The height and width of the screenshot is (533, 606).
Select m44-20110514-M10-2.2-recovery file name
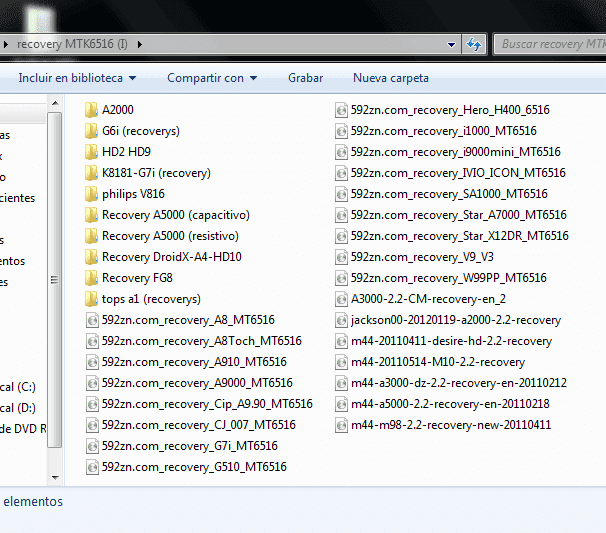[x=438, y=362]
